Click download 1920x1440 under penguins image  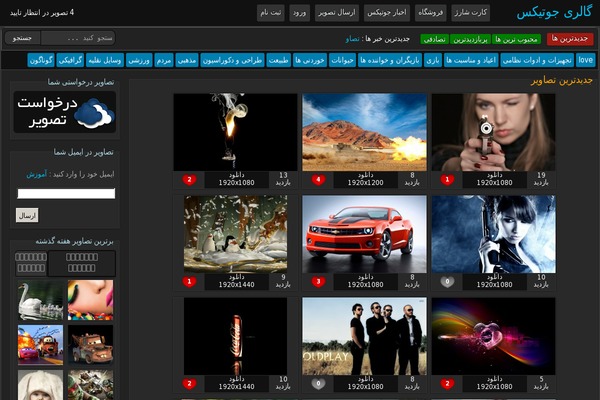pyautogui.click(x=236, y=281)
